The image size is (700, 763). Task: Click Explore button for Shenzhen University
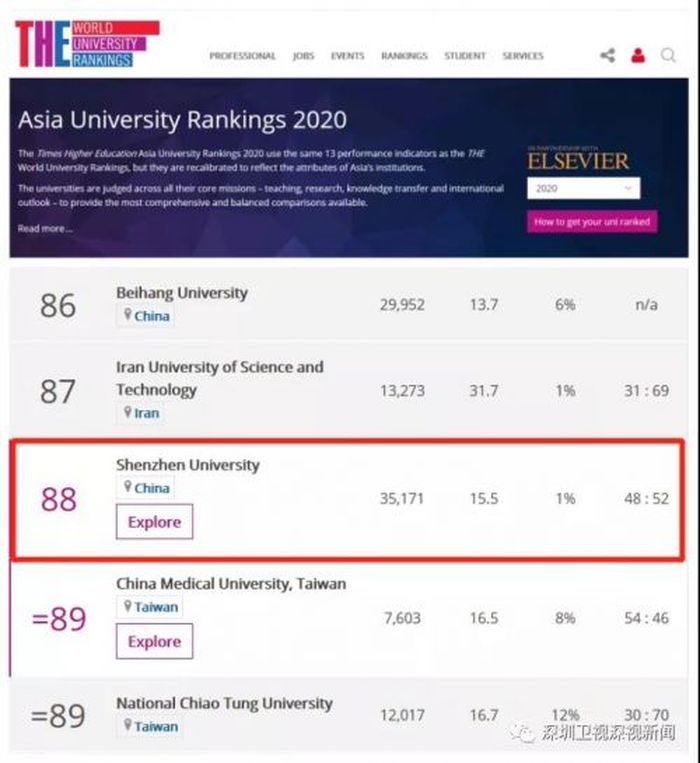(x=154, y=522)
